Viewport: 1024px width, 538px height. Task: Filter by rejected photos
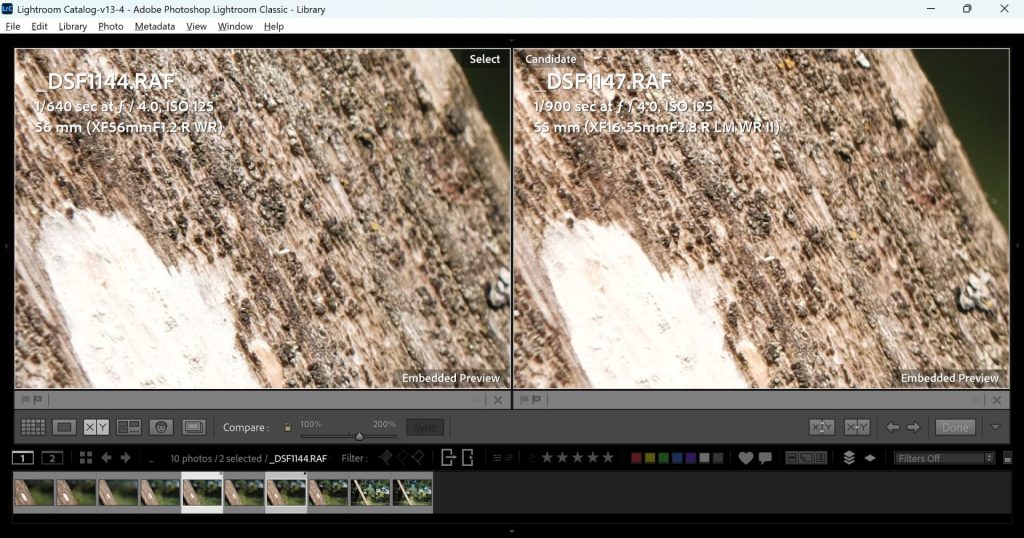[418, 458]
